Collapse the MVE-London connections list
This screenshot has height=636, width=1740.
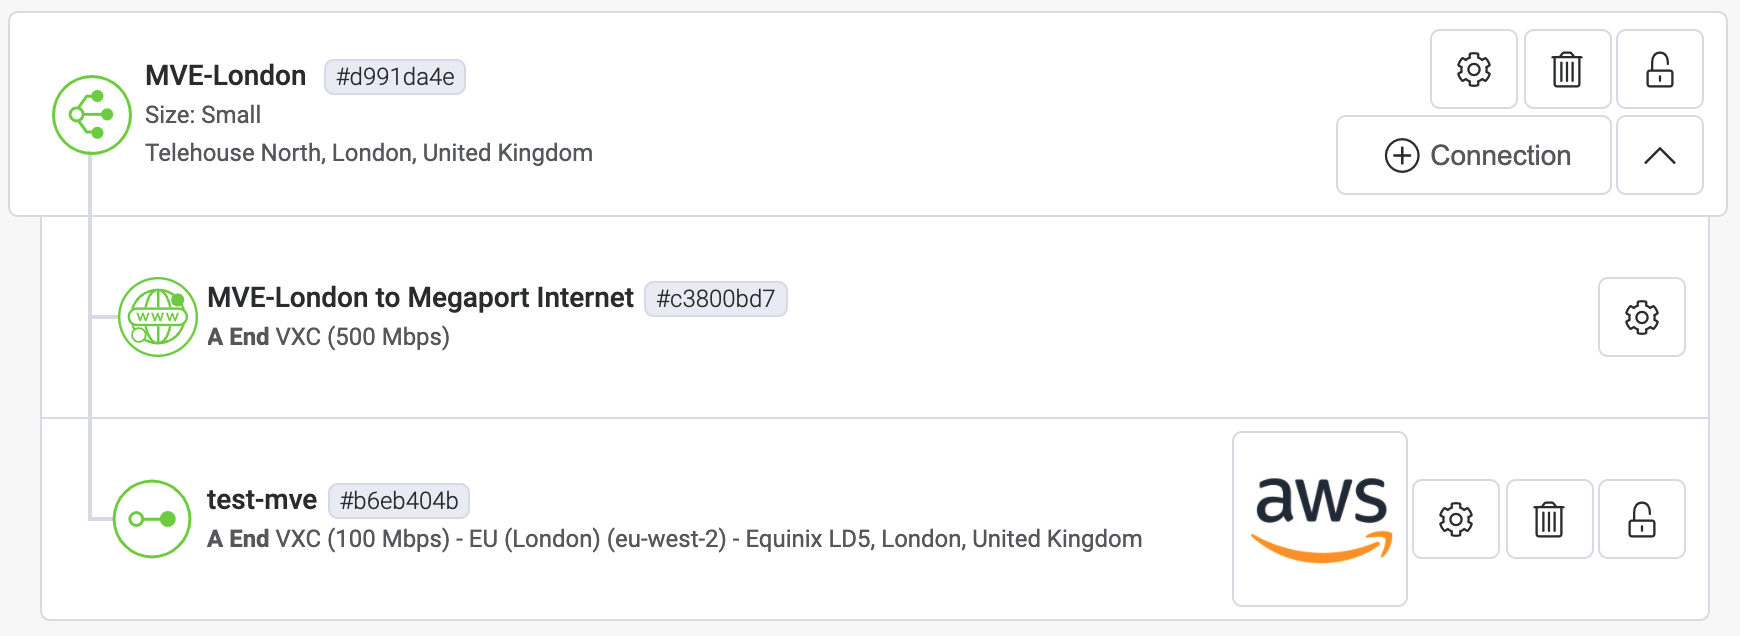[1659, 155]
